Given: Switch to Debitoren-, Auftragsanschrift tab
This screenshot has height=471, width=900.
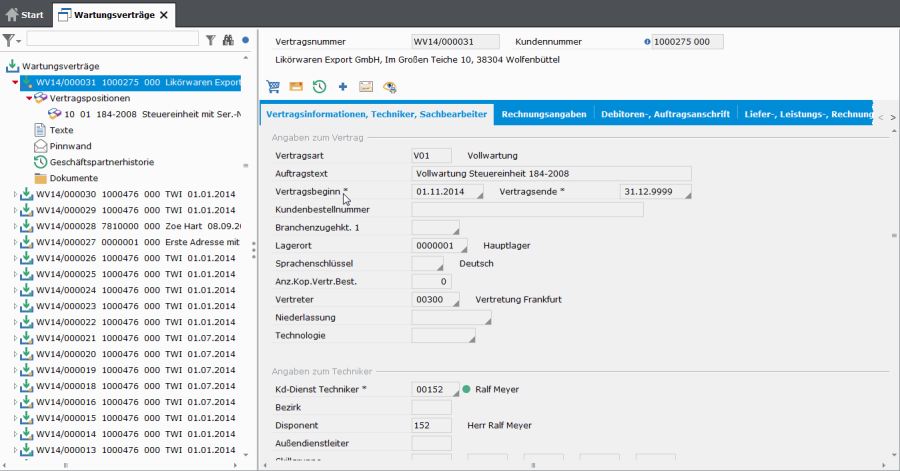Looking at the screenshot, I should [665, 114].
